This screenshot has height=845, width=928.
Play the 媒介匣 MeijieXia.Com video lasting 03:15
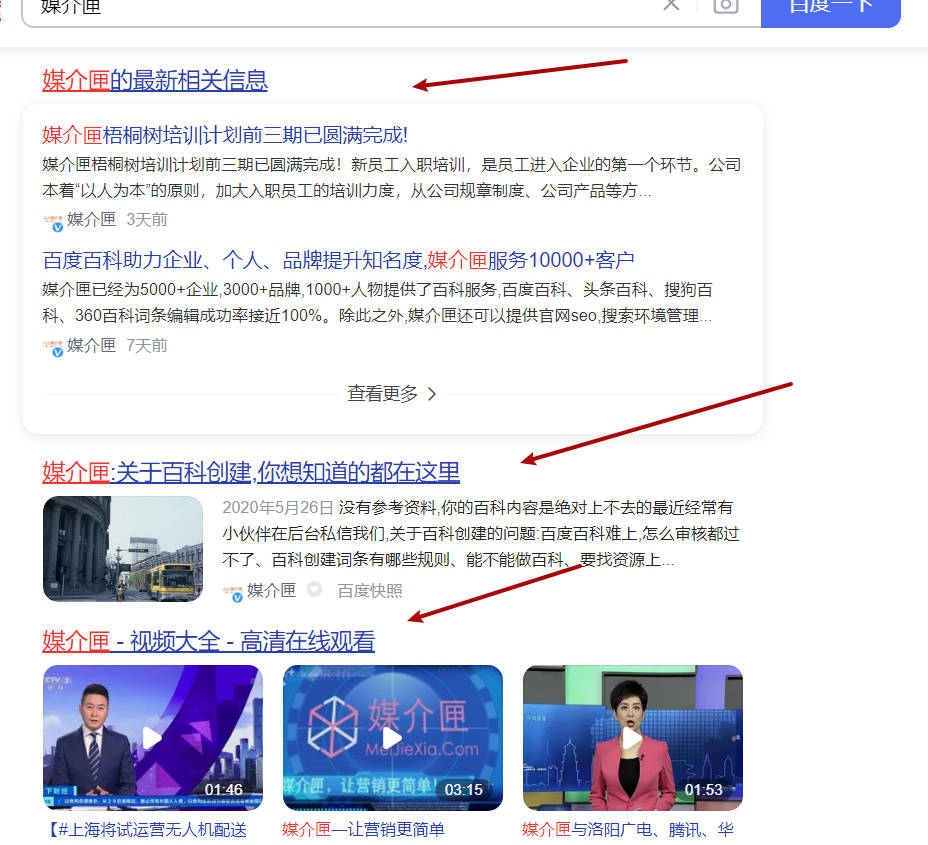pos(392,738)
